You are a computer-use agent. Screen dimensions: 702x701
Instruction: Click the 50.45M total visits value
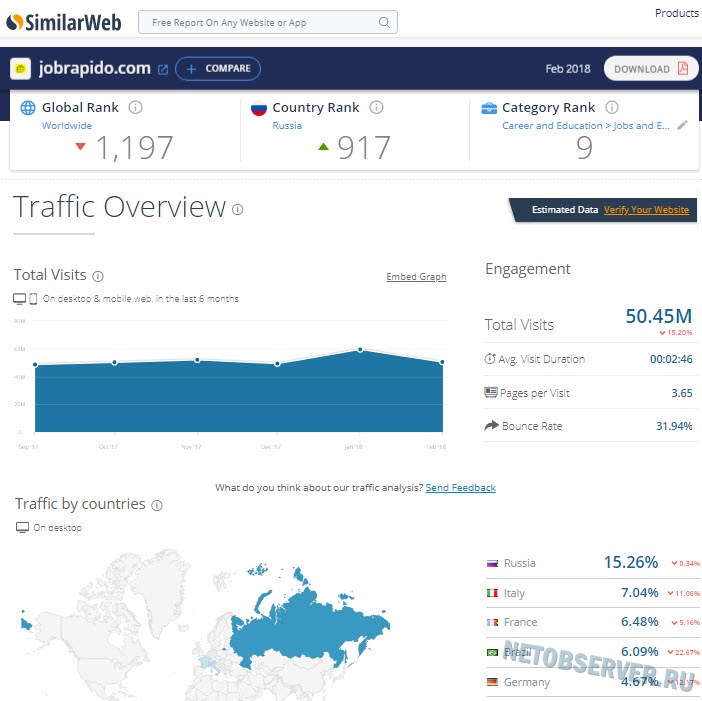(x=658, y=316)
